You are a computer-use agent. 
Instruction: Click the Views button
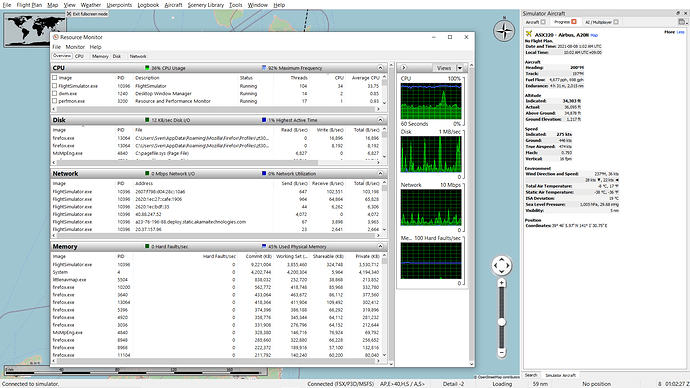(444, 68)
